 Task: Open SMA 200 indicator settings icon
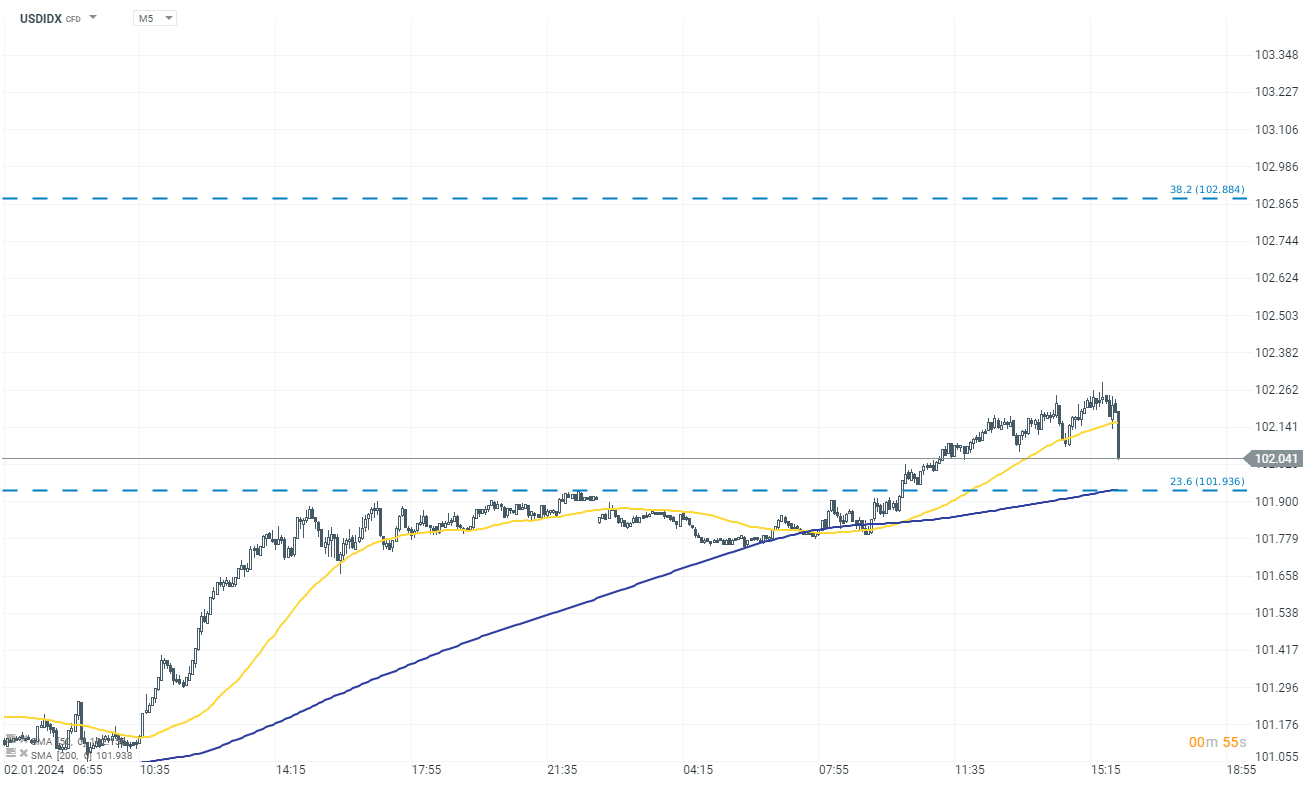tap(11, 754)
